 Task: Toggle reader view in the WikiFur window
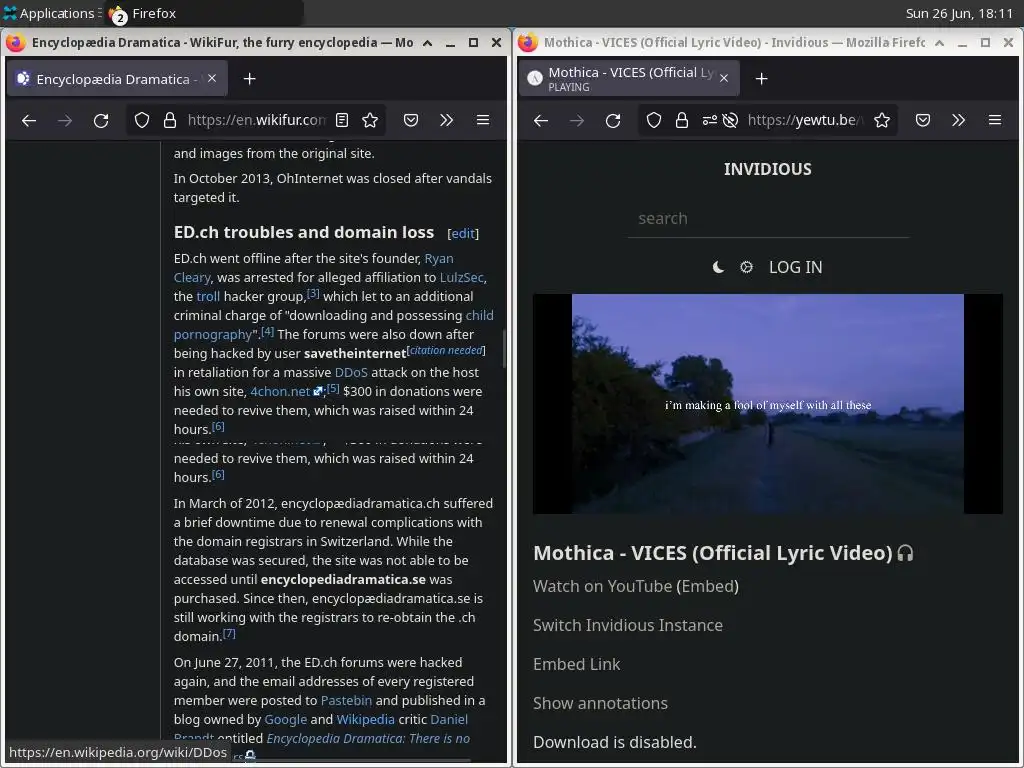[342, 120]
